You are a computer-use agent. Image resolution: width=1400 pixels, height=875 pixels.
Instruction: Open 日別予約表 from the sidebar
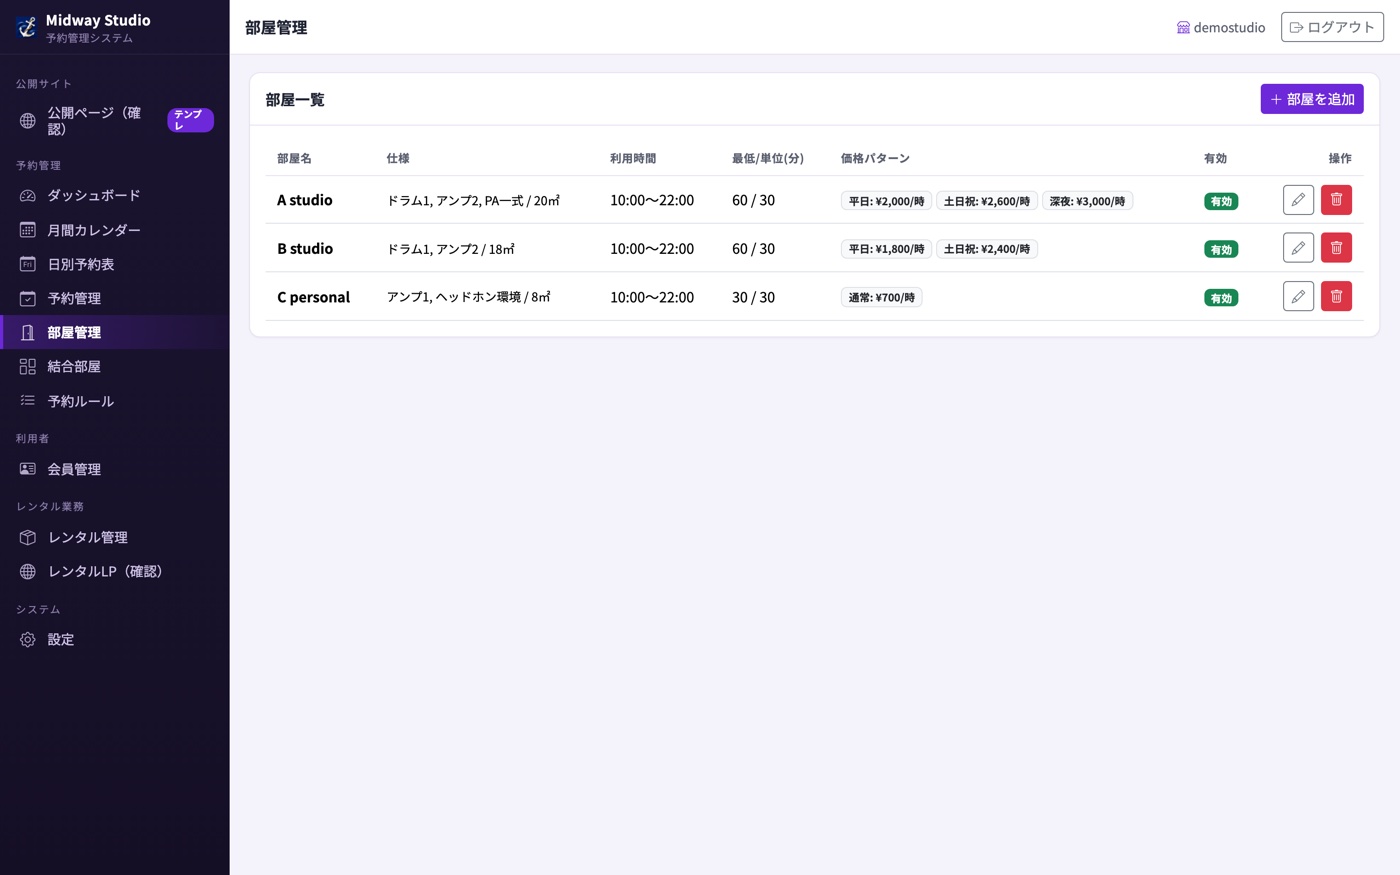115,264
